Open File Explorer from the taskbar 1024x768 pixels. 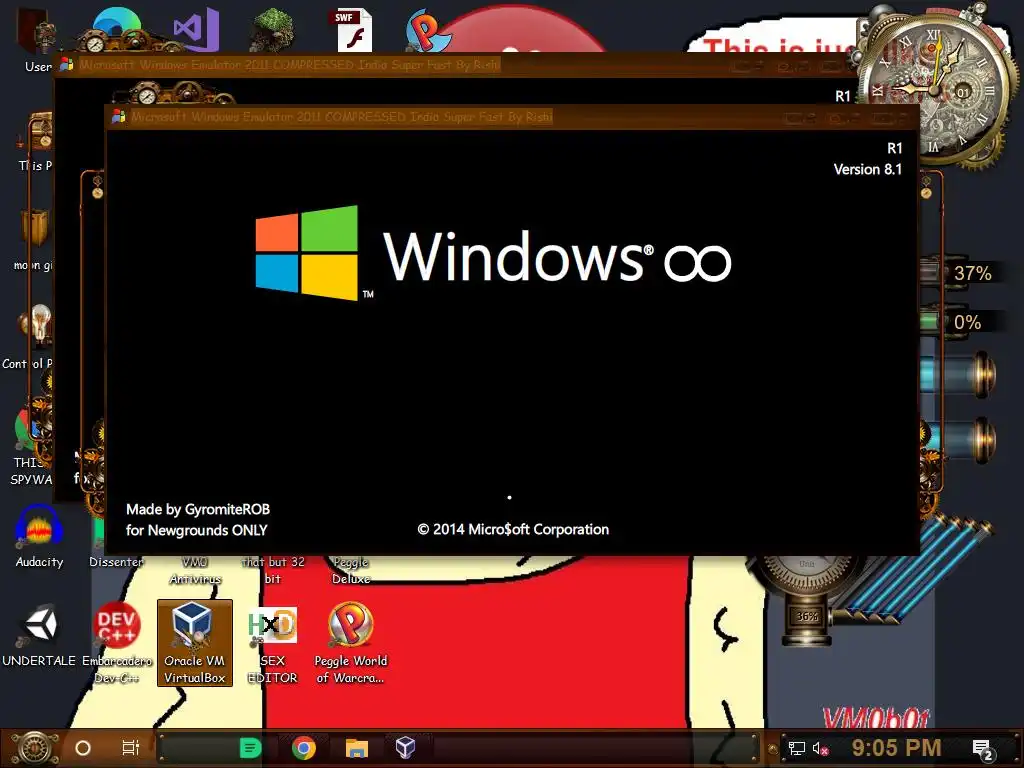[x=357, y=748]
